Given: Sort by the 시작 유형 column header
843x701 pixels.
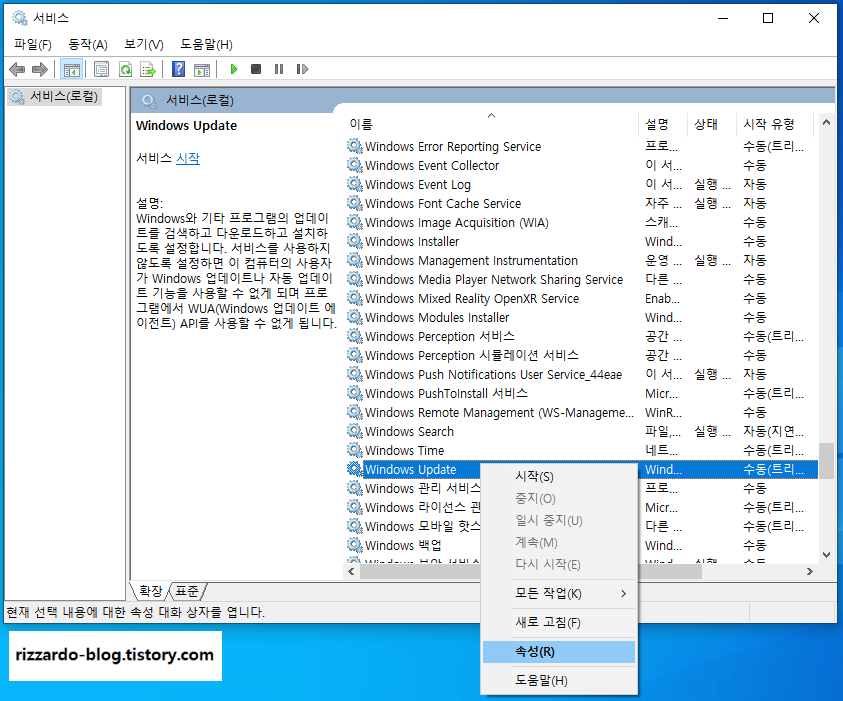Looking at the screenshot, I should (x=775, y=124).
